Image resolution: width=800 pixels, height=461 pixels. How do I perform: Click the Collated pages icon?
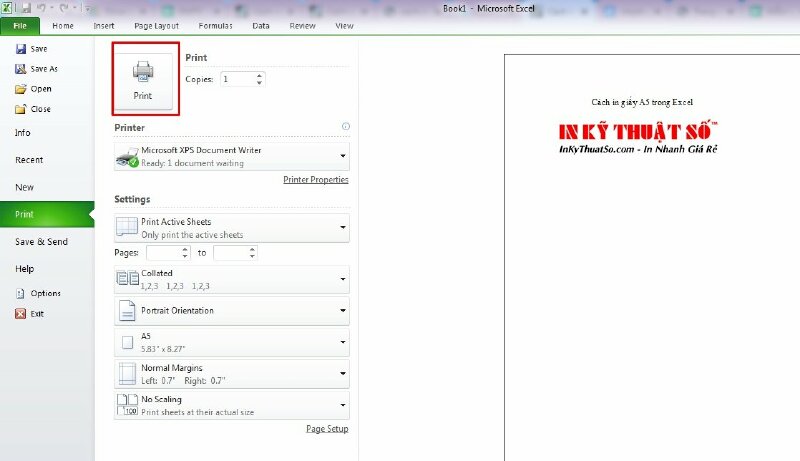pos(127,278)
